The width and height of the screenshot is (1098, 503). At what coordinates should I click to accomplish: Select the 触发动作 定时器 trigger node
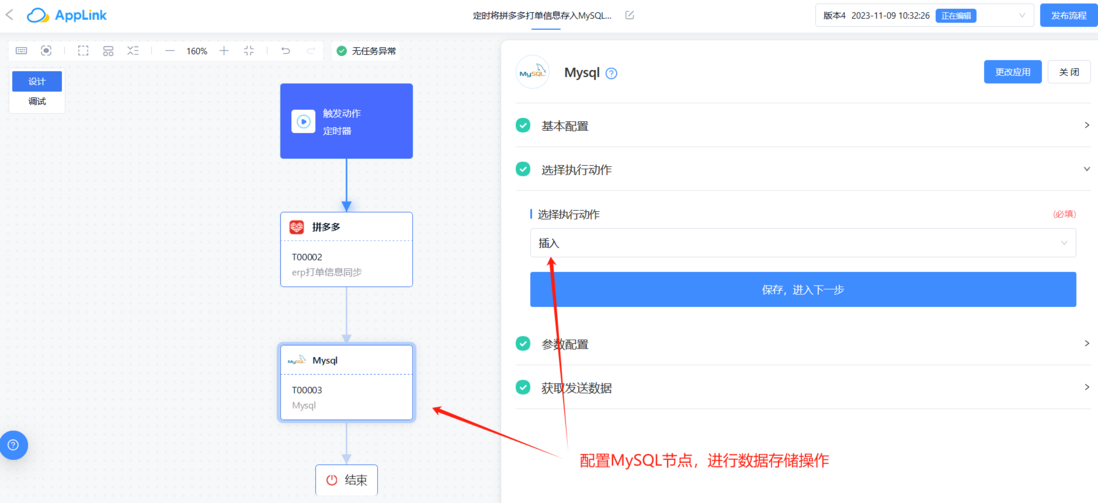click(x=347, y=121)
